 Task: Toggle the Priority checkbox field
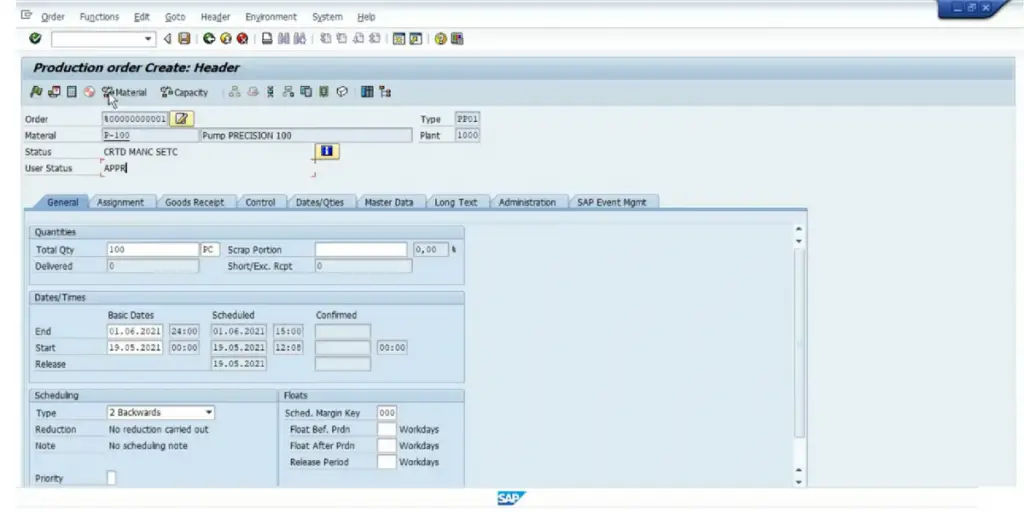[111, 478]
